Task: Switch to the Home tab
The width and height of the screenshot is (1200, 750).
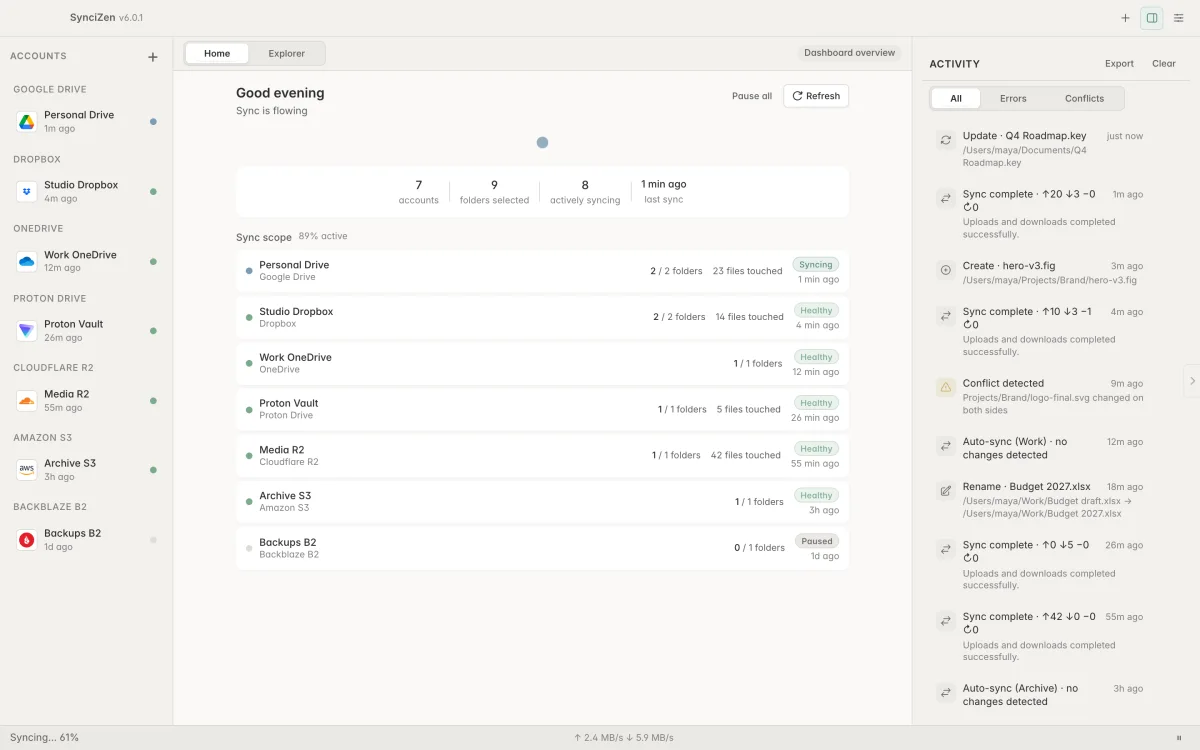Action: (x=217, y=54)
